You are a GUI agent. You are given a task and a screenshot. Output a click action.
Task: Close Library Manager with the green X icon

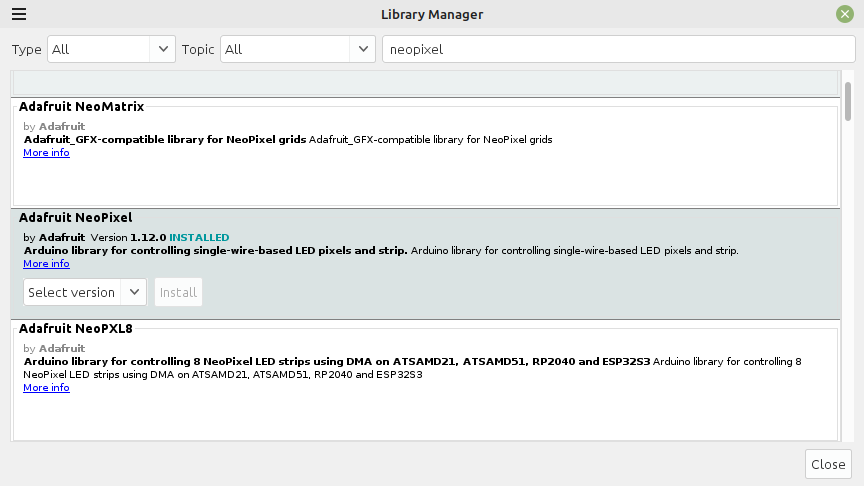844,14
